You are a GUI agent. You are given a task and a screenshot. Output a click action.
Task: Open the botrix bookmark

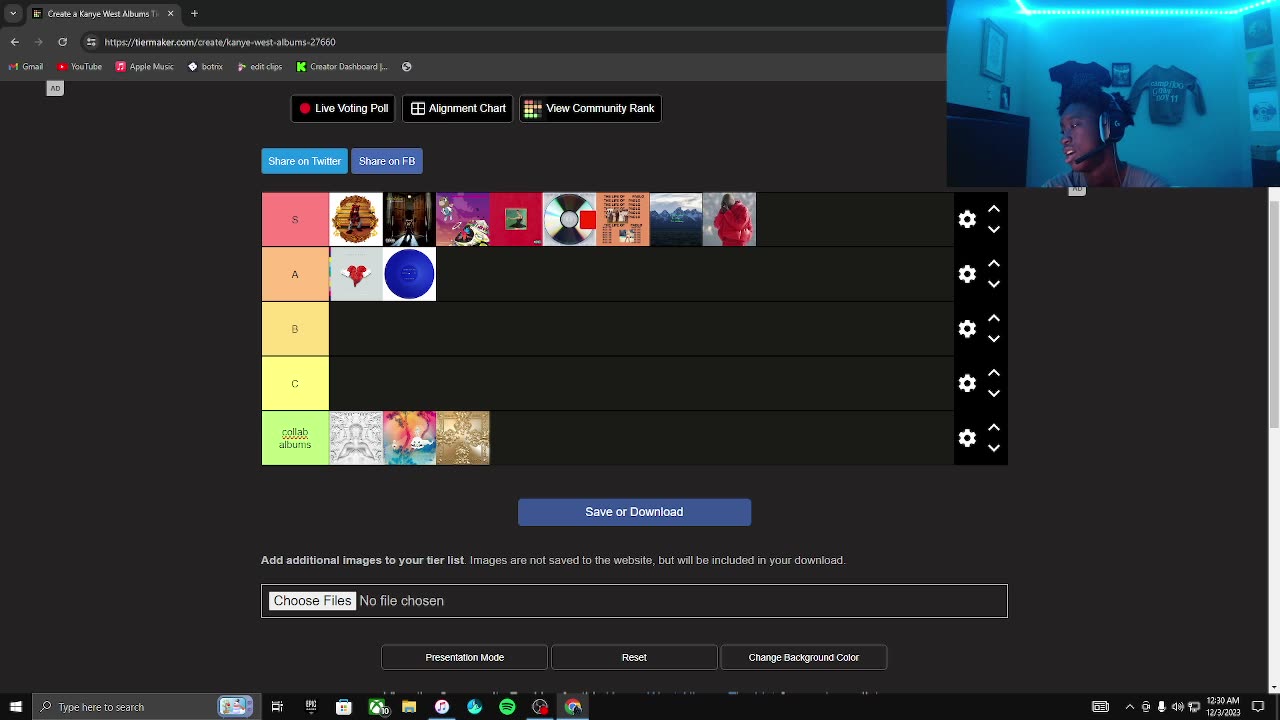206,67
